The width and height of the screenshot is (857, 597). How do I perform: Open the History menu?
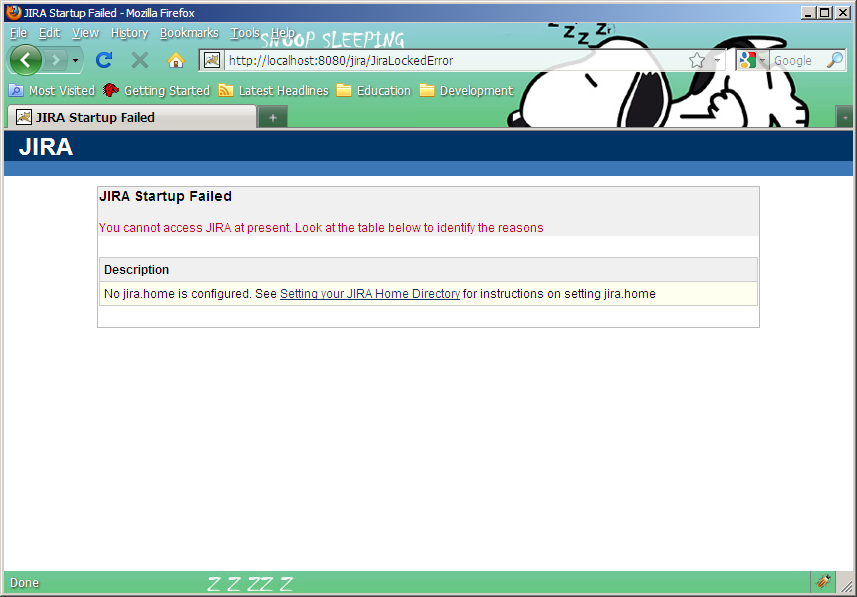pyautogui.click(x=130, y=33)
